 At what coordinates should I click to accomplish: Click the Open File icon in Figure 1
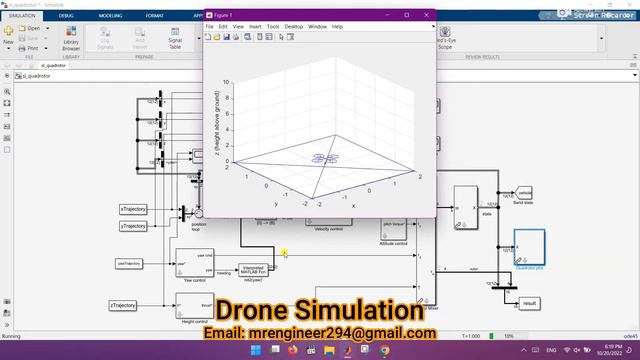tap(217, 37)
